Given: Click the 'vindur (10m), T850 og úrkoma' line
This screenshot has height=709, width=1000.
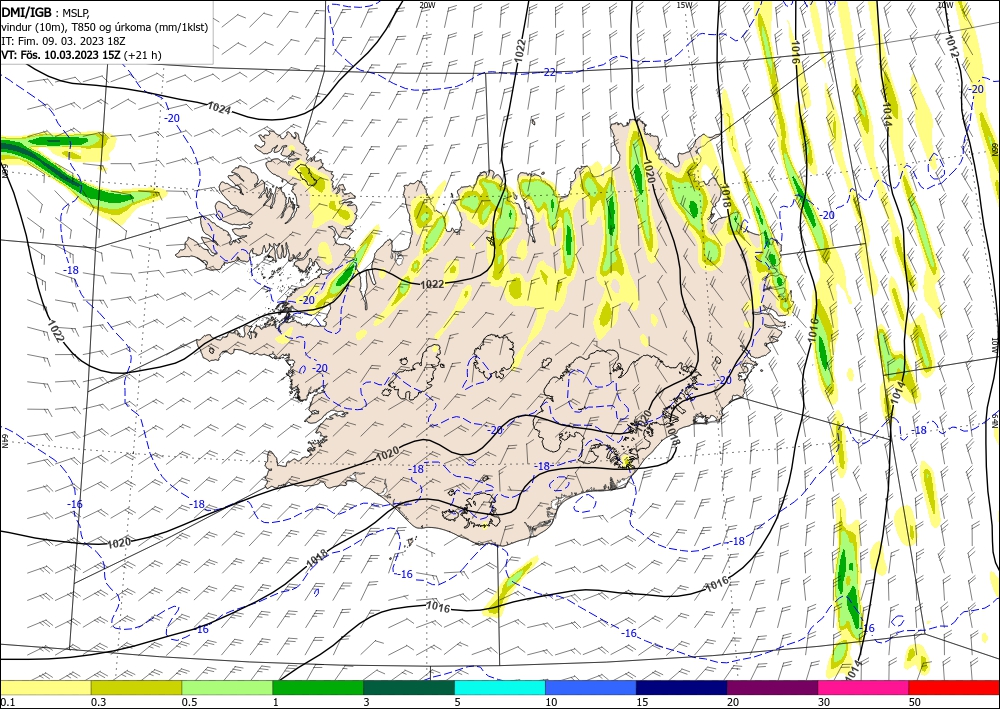Looking at the screenshot, I should pos(105,27).
